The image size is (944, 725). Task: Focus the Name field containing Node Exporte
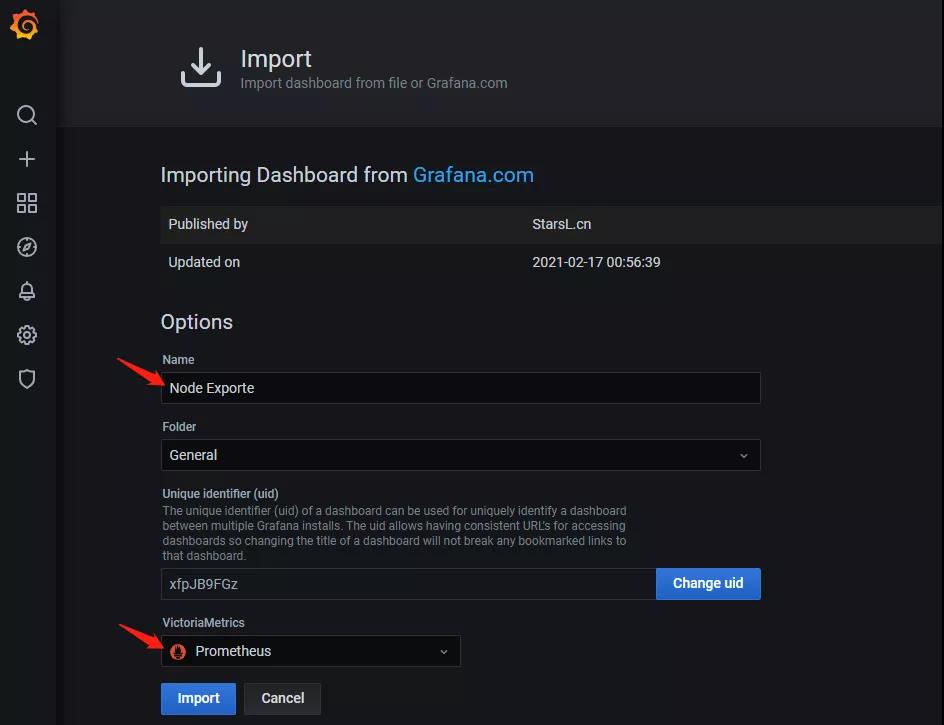461,388
